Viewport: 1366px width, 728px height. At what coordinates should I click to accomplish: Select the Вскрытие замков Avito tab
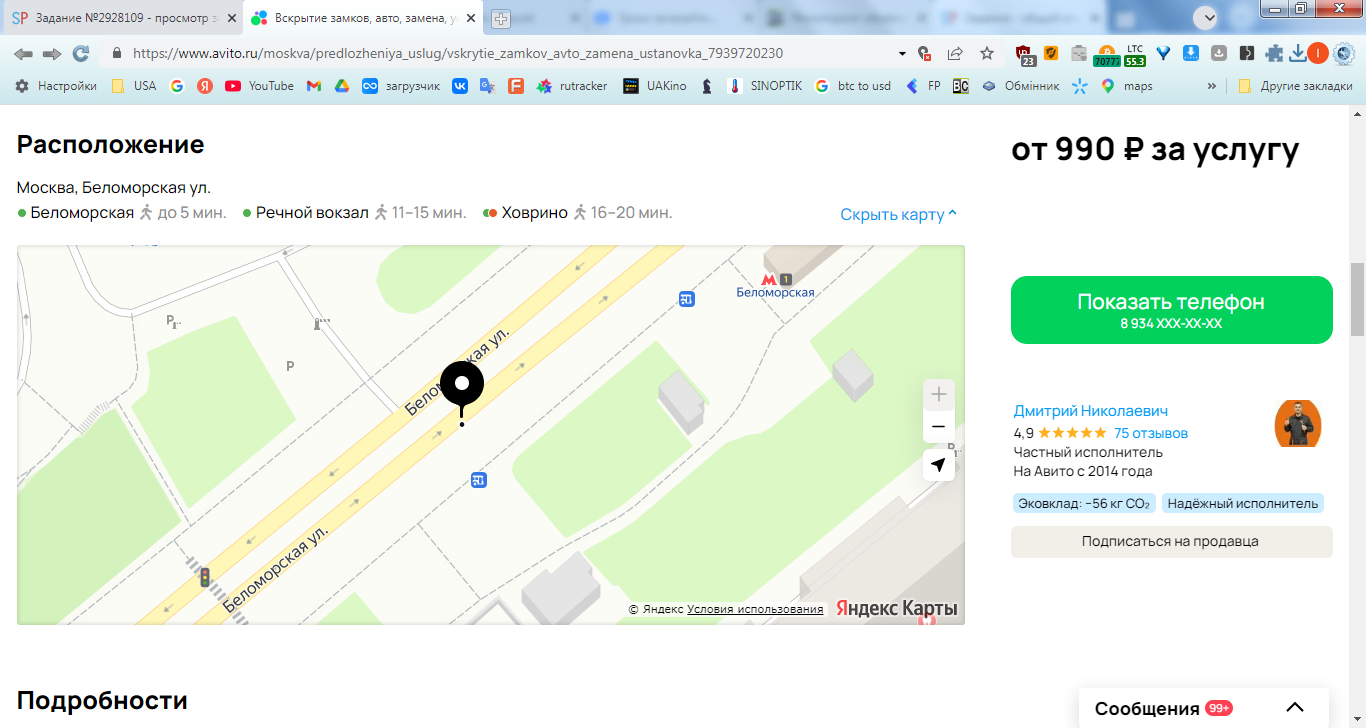click(x=365, y=18)
